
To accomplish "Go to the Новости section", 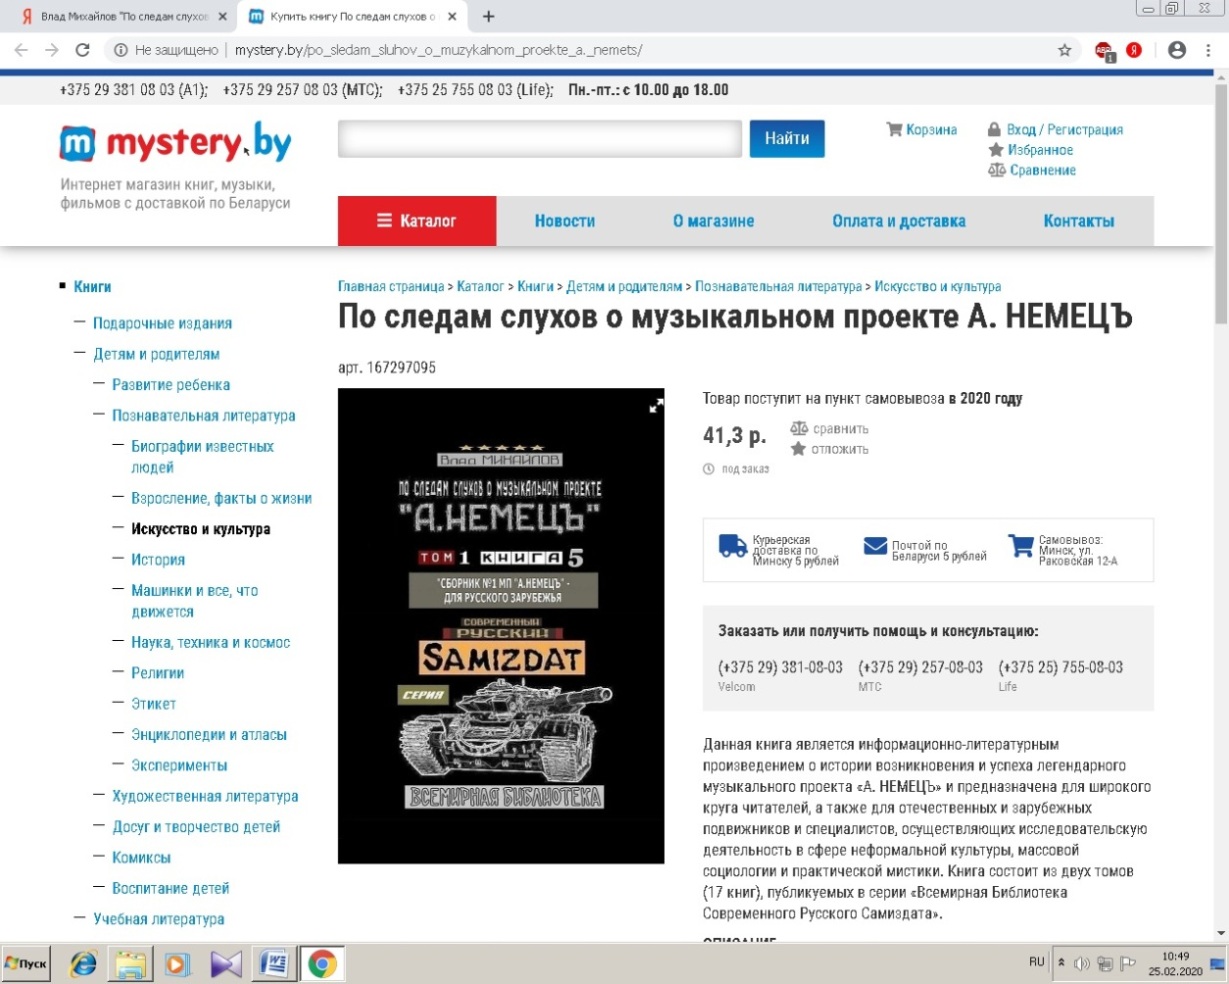I will click(x=565, y=221).
